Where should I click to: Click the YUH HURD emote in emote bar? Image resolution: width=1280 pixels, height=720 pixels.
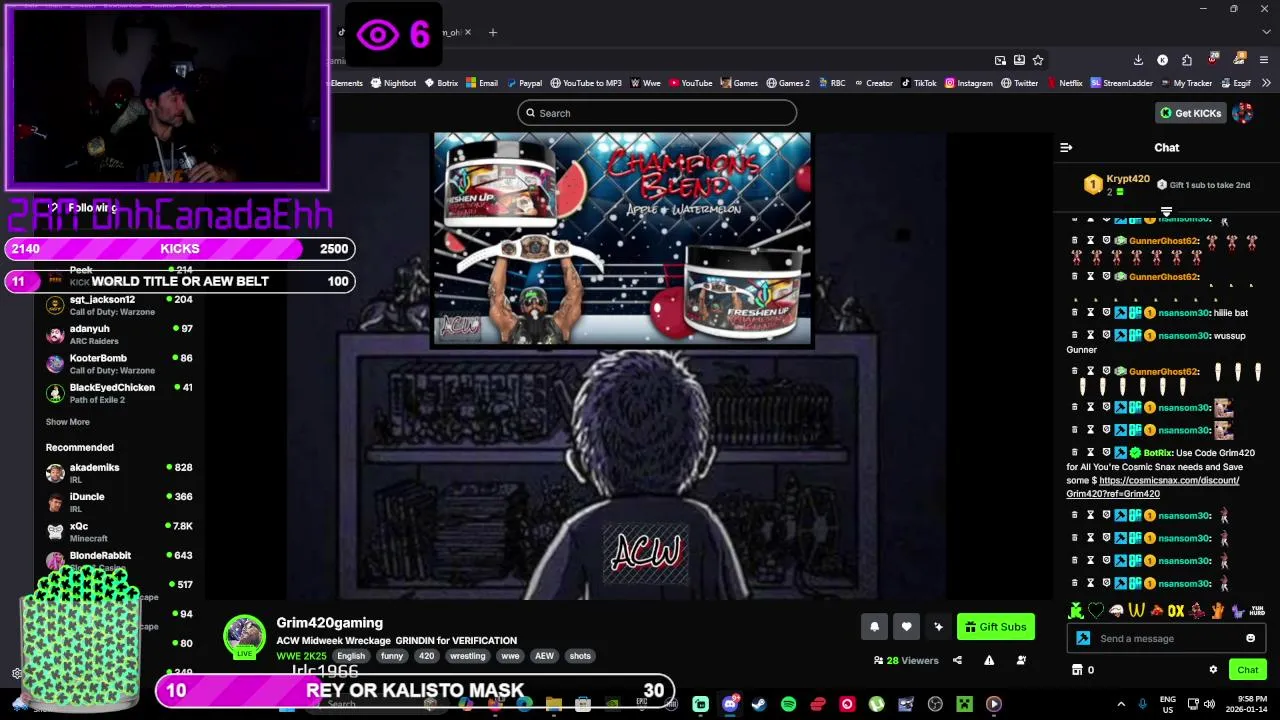point(1257,610)
